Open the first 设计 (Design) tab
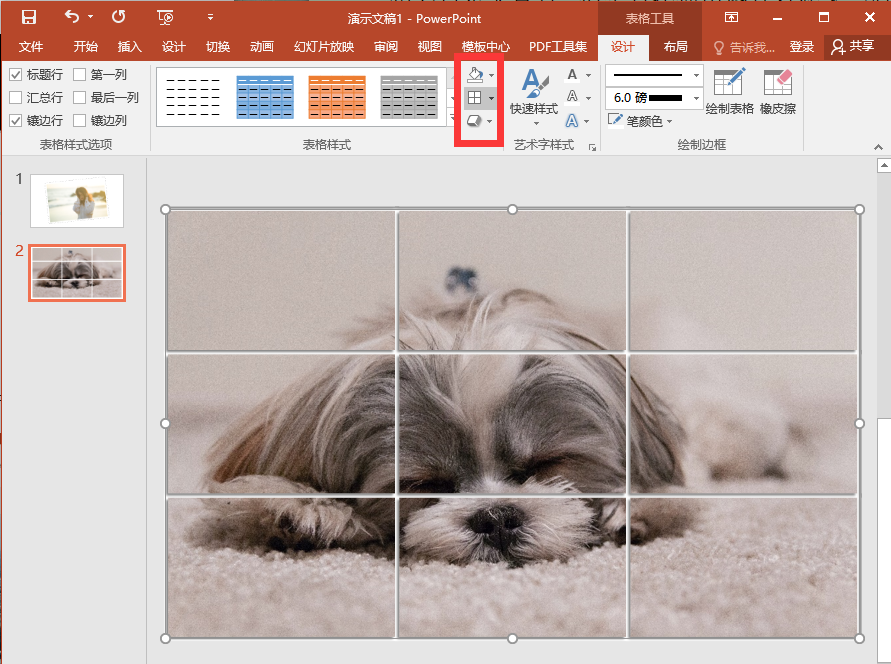 pyautogui.click(x=173, y=47)
